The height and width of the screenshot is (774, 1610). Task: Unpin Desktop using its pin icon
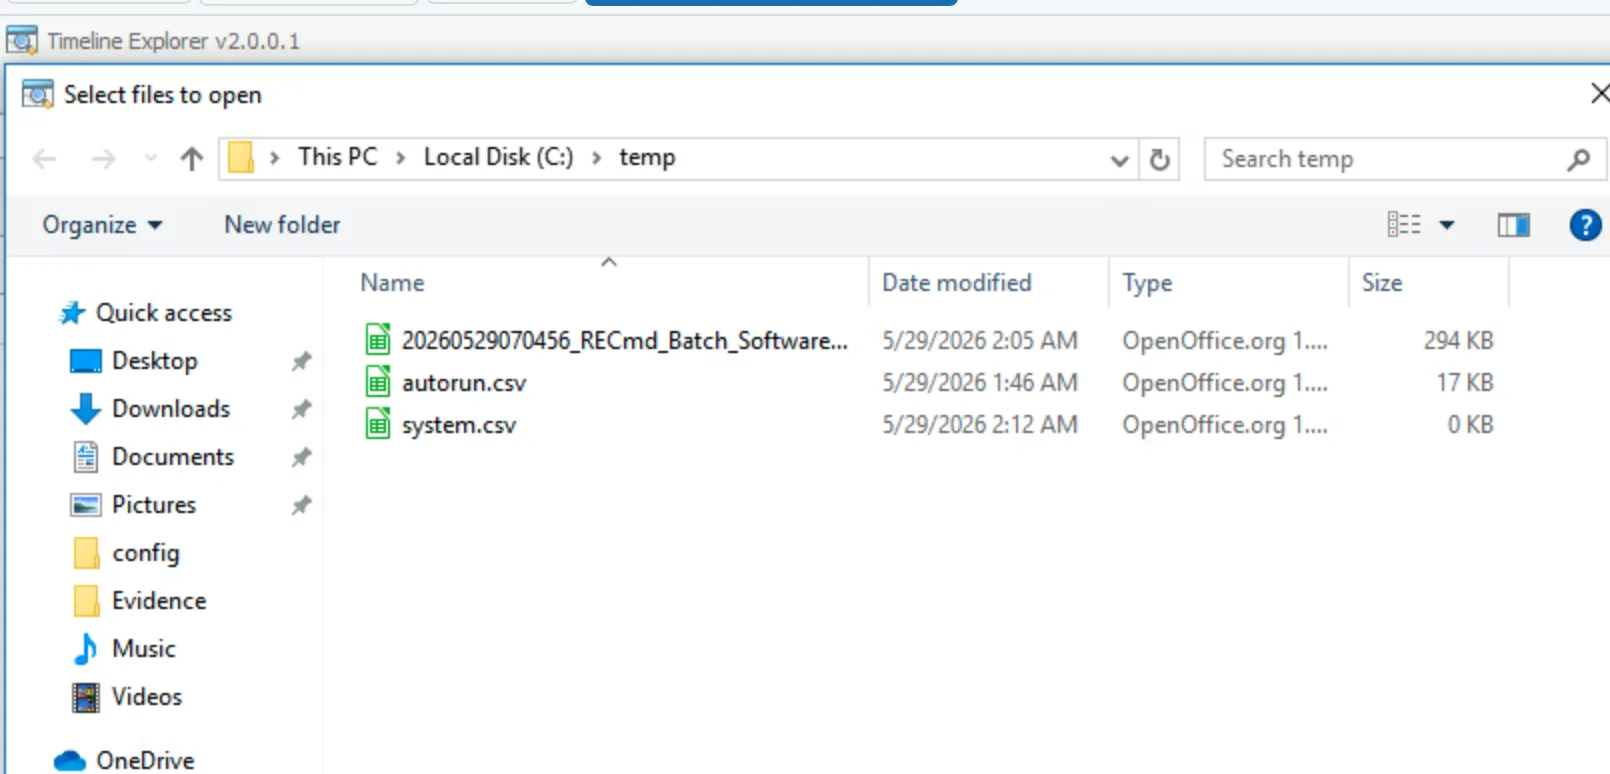tap(301, 361)
